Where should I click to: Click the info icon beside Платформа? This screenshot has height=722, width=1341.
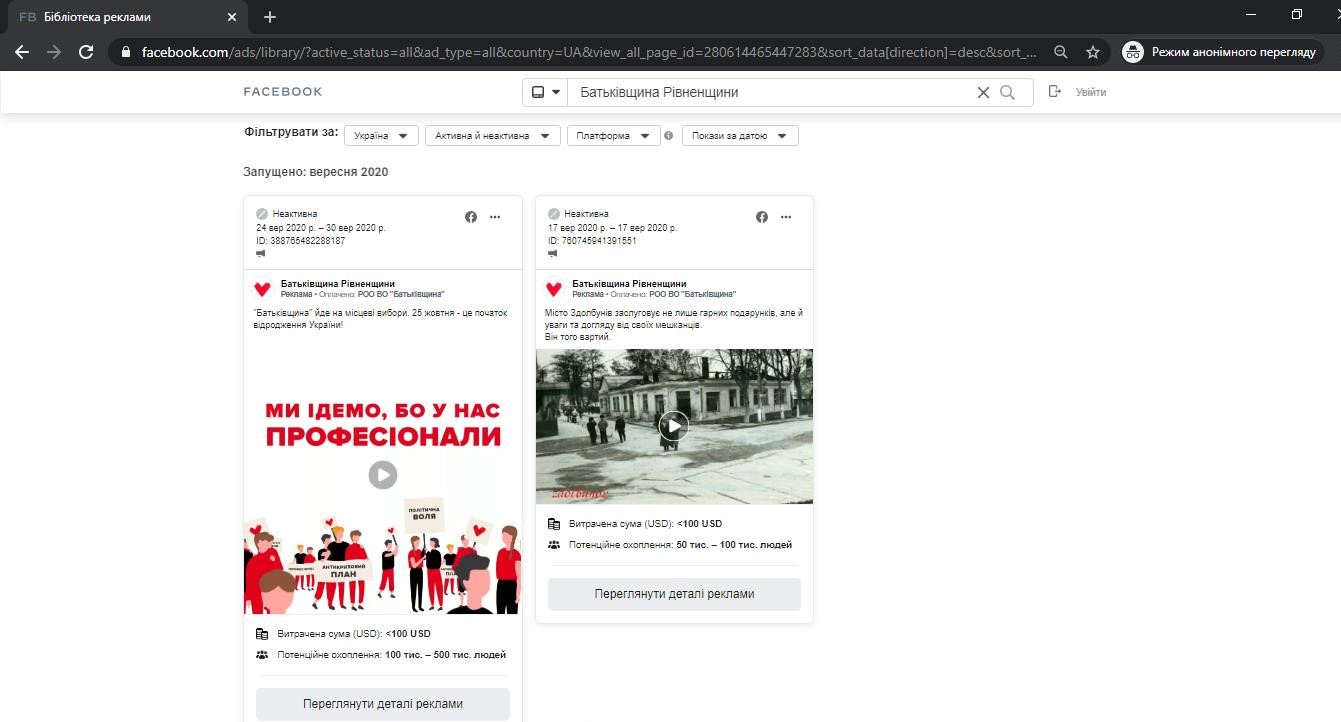tap(669, 136)
